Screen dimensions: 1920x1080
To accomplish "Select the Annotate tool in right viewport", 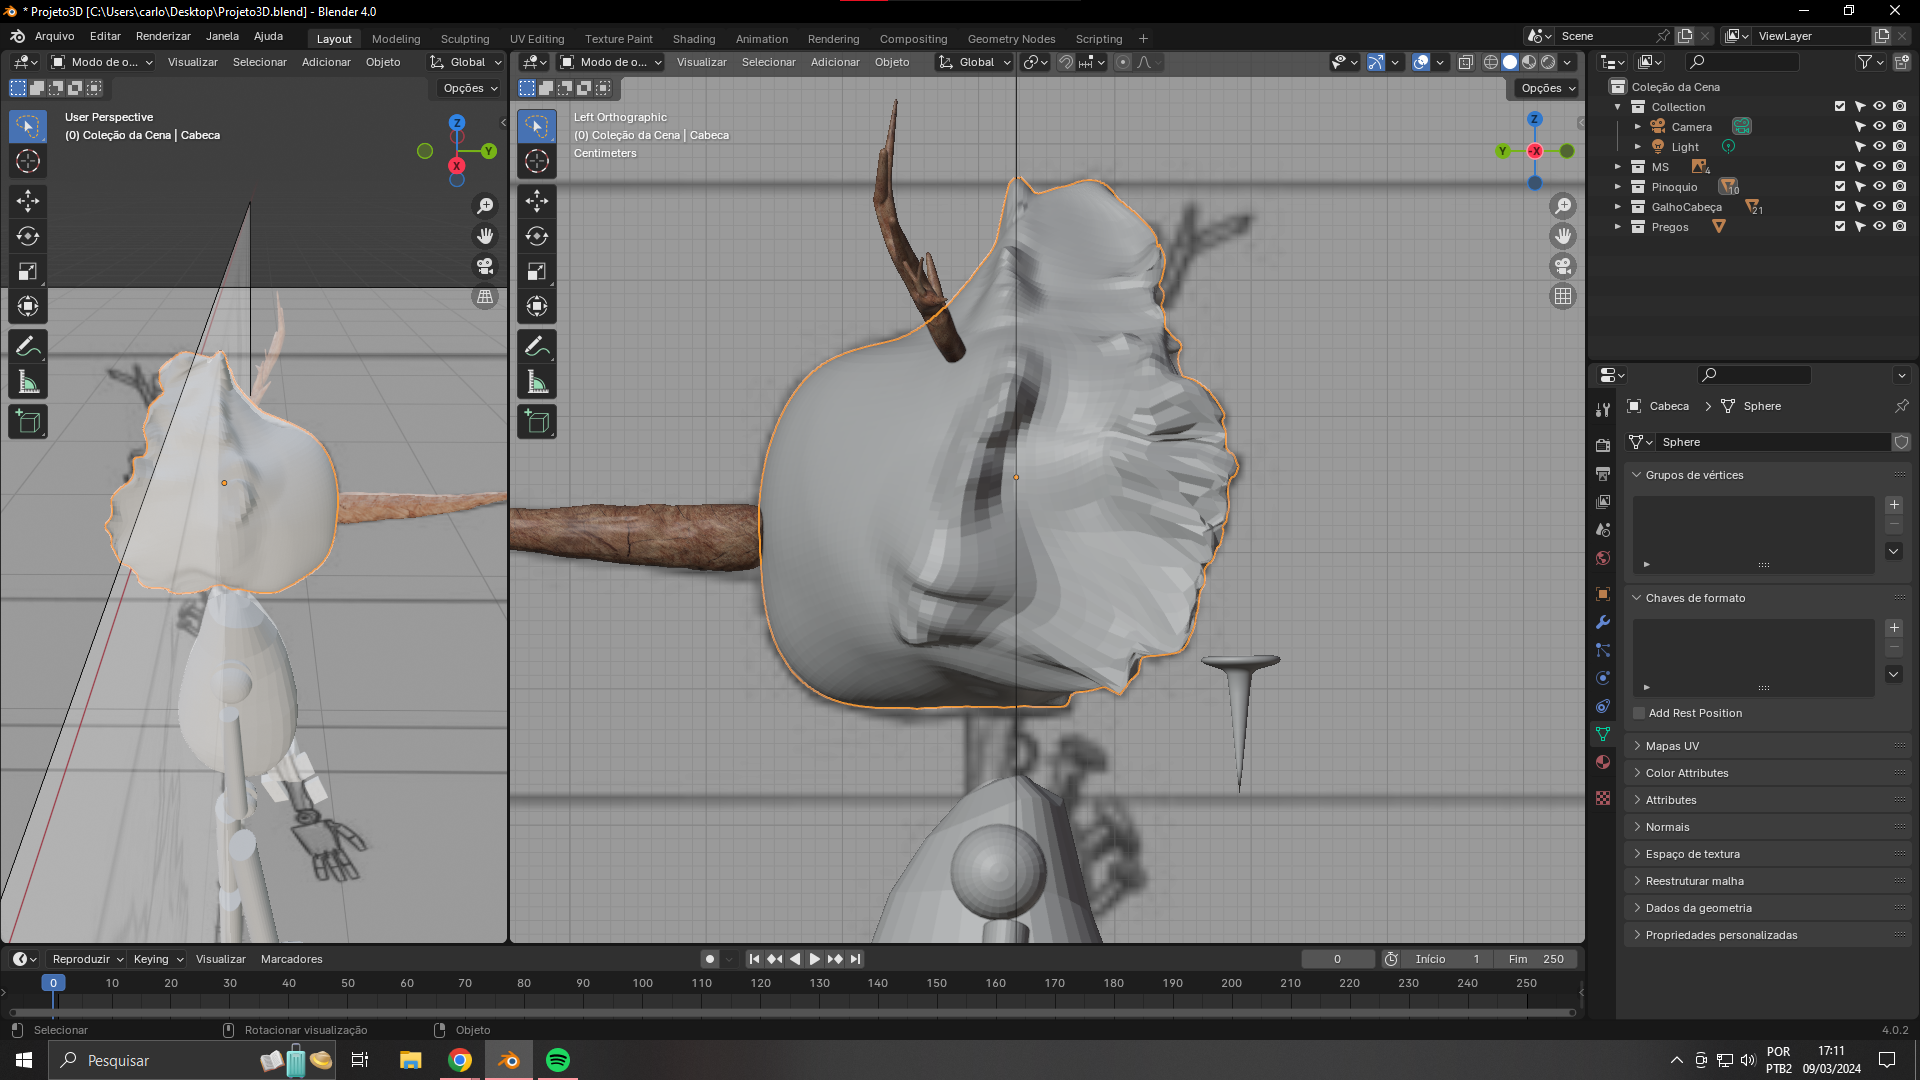I will (x=537, y=347).
